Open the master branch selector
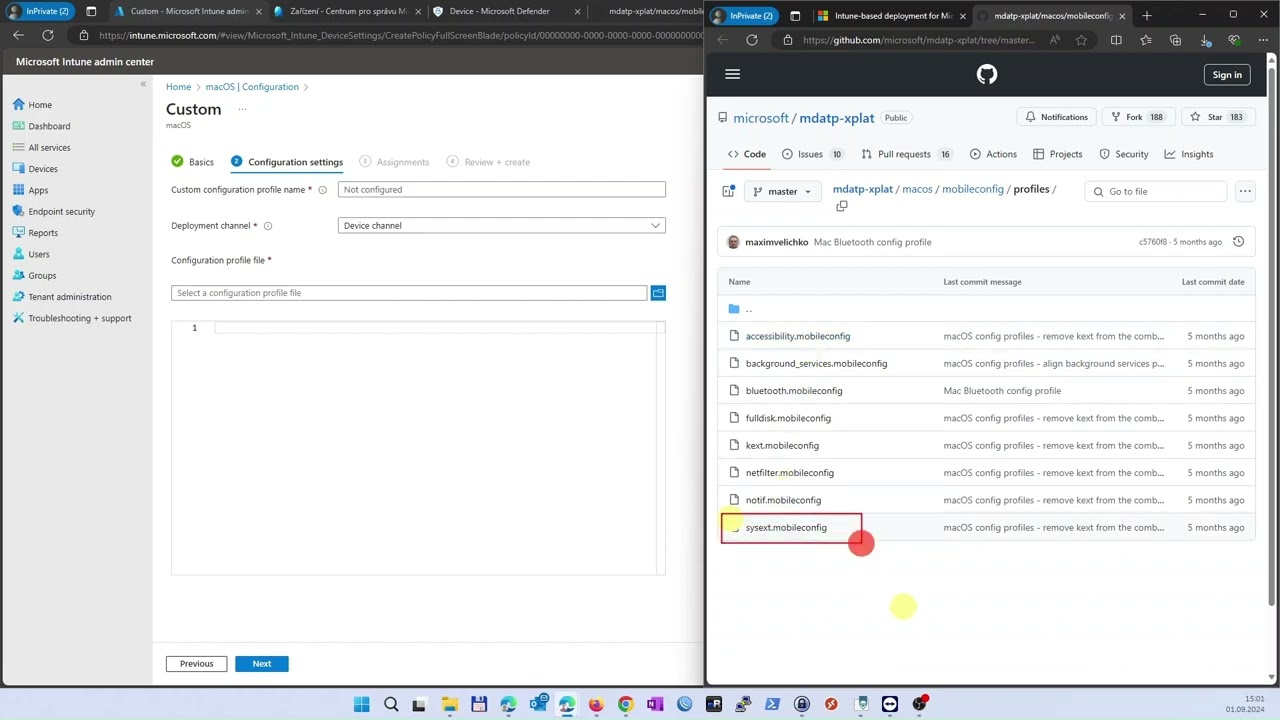The image size is (1280, 720). [782, 191]
